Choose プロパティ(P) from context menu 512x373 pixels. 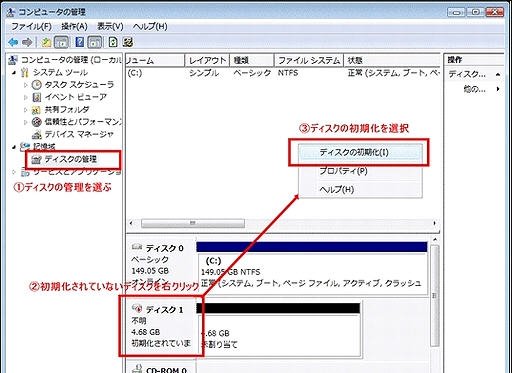[361, 171]
